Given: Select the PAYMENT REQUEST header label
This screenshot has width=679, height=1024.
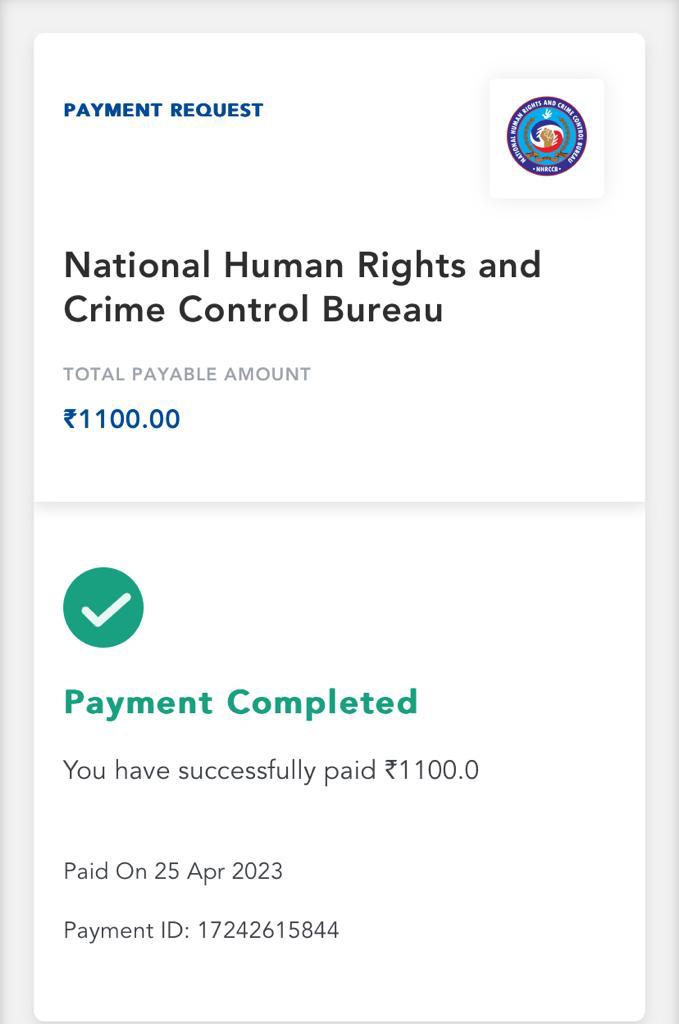Looking at the screenshot, I should [163, 110].
